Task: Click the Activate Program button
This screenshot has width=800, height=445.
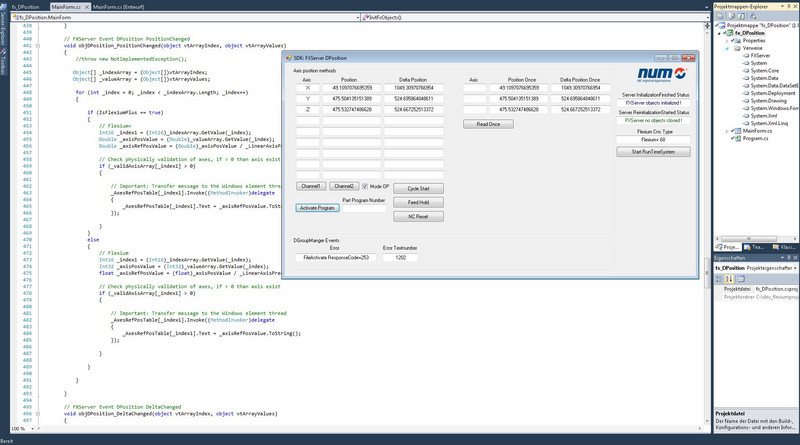Action: 317,208
